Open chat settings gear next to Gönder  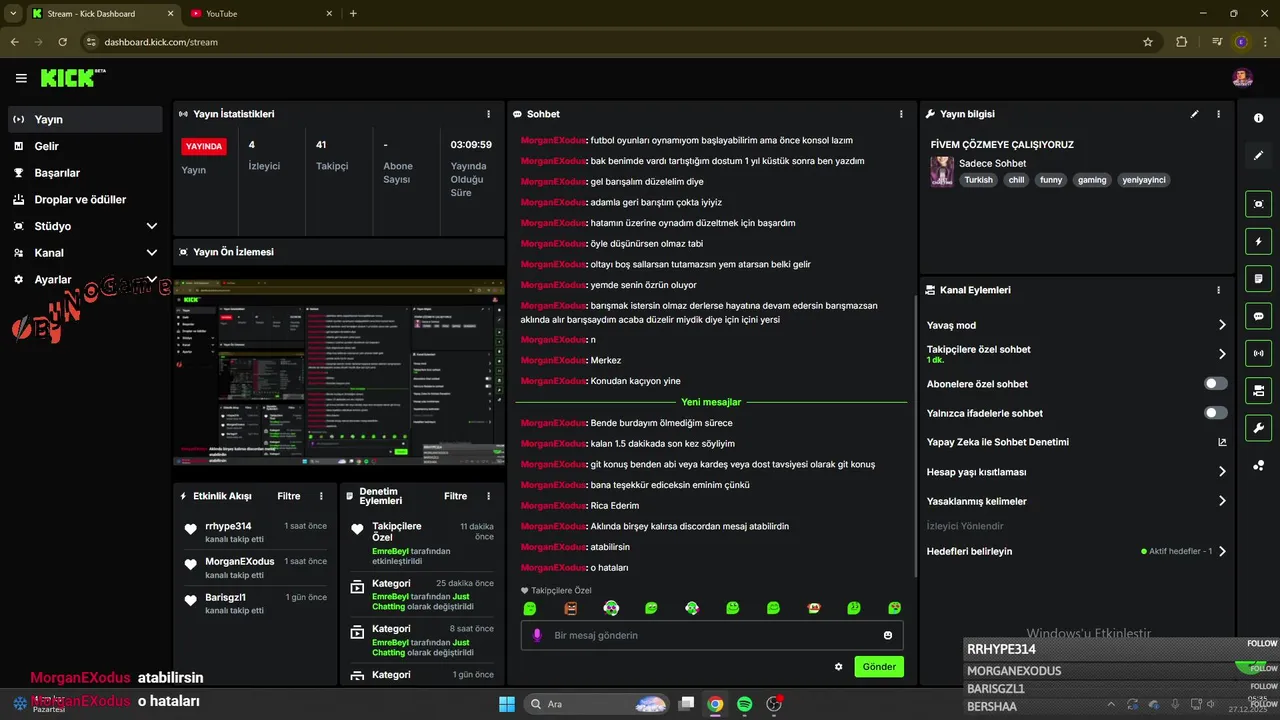[x=839, y=666]
